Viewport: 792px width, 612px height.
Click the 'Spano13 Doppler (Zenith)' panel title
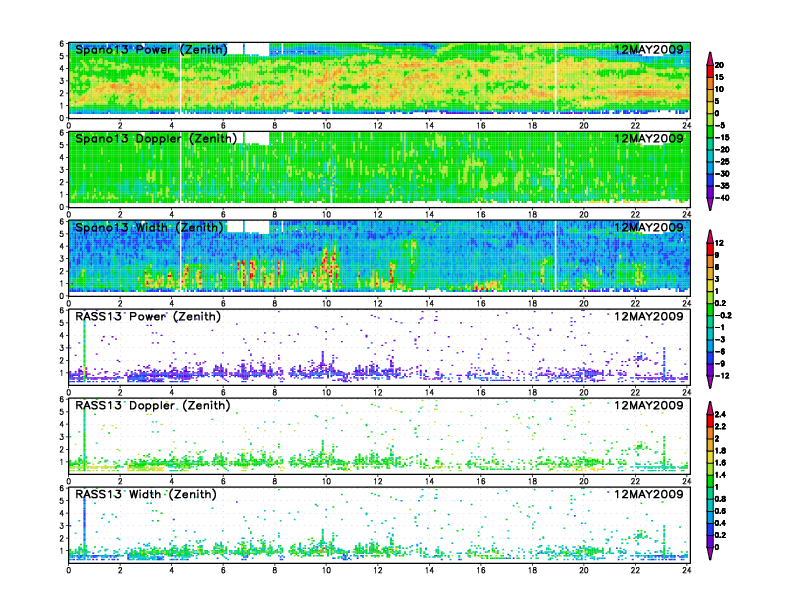[156, 138]
